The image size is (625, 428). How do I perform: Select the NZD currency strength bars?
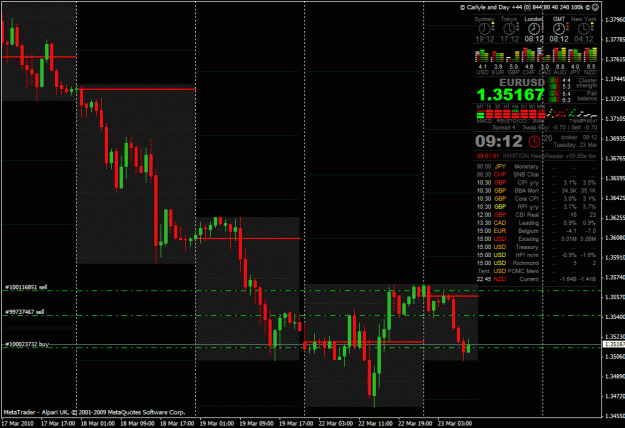[x=590, y=56]
